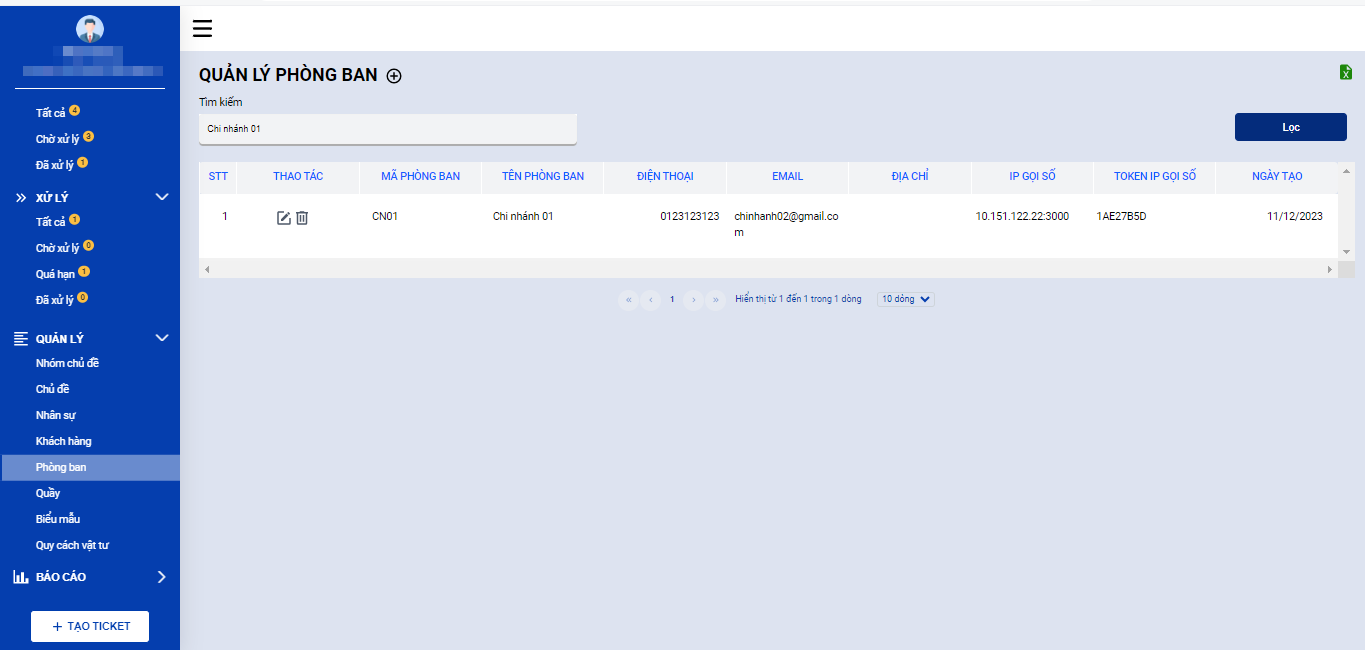Open the 10 dòng rows dropdown
Screen dimensions: 1365x650
906,299
